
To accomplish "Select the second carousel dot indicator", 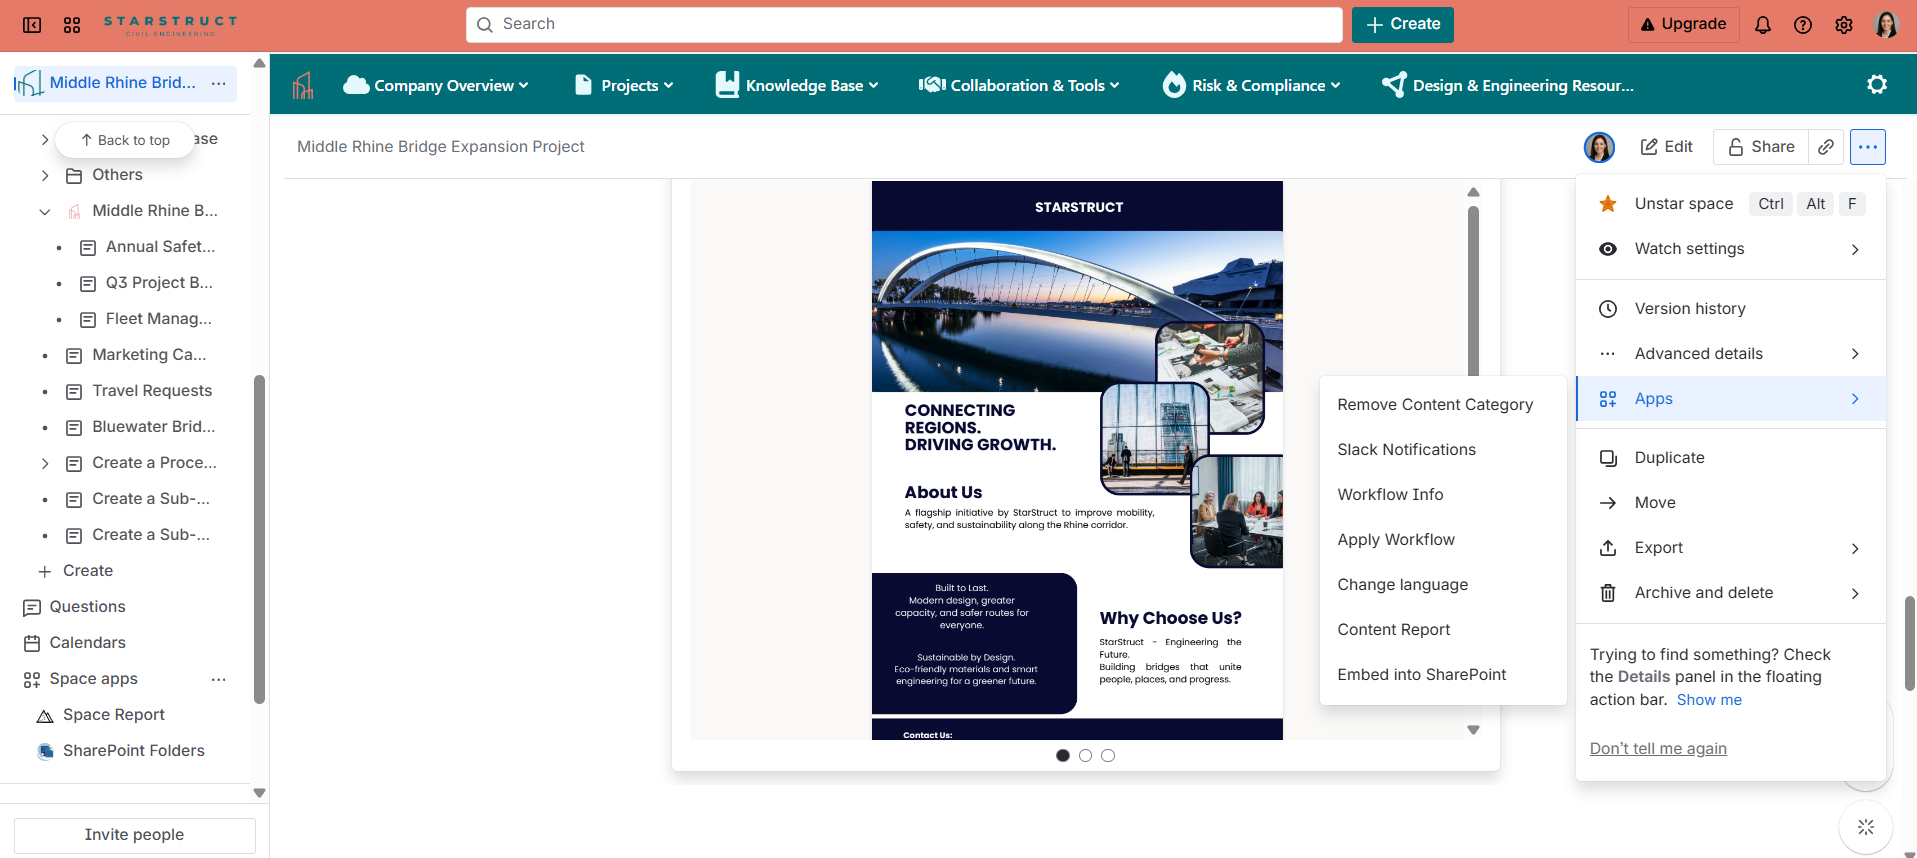I will coord(1085,756).
